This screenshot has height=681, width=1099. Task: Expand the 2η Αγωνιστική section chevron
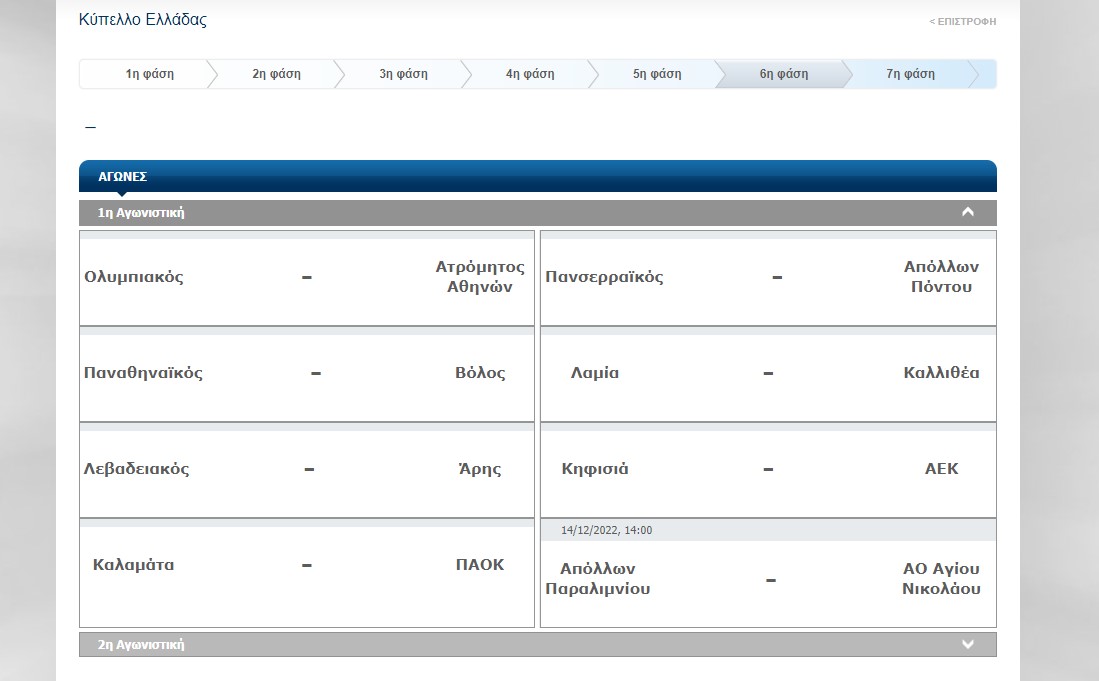click(967, 645)
